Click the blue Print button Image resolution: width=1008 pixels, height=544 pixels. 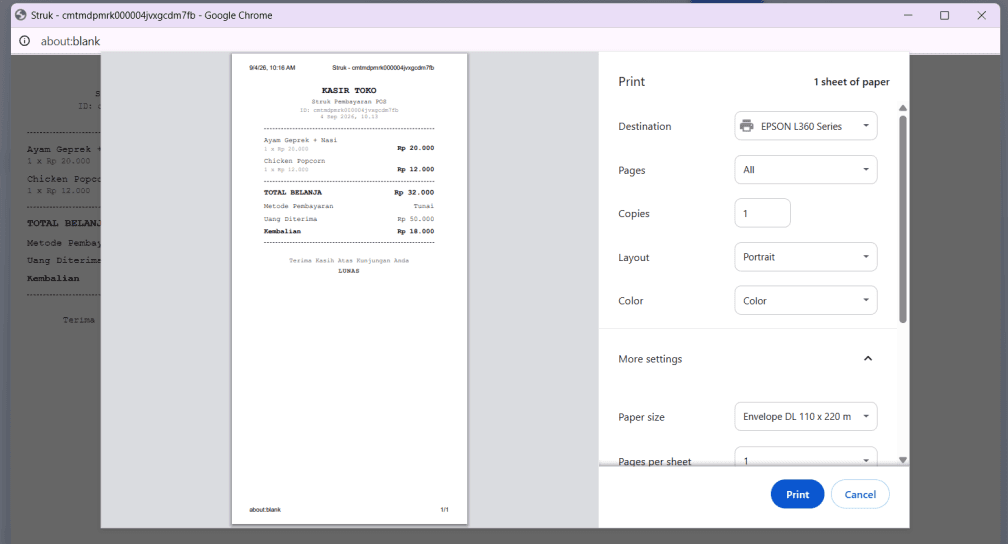pyautogui.click(x=797, y=494)
